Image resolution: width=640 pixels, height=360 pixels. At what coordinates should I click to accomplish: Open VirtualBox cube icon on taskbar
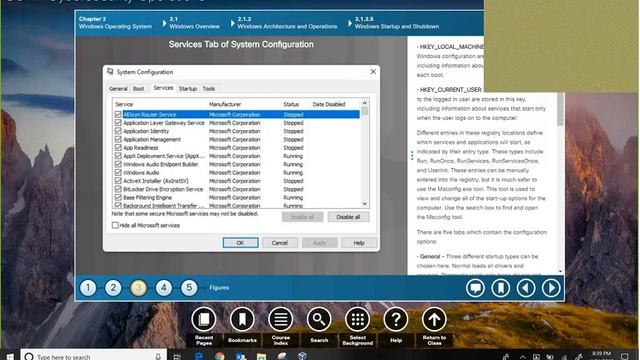pos(302,356)
